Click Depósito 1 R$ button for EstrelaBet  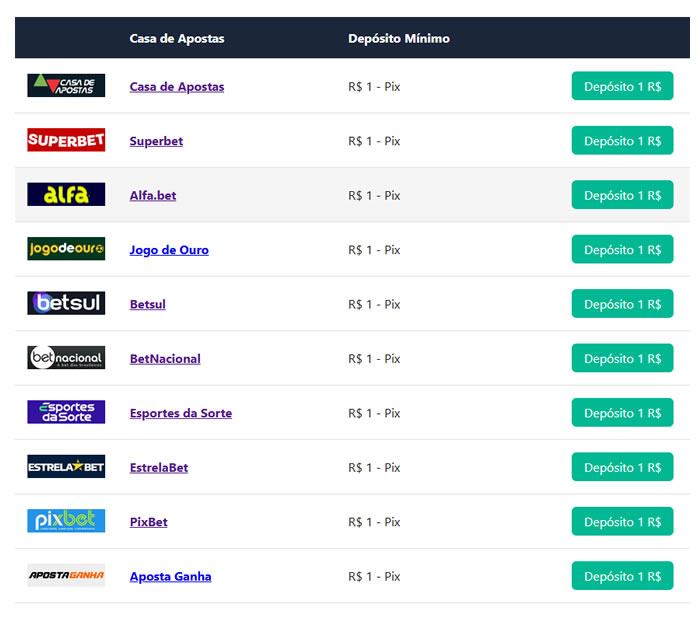point(622,467)
